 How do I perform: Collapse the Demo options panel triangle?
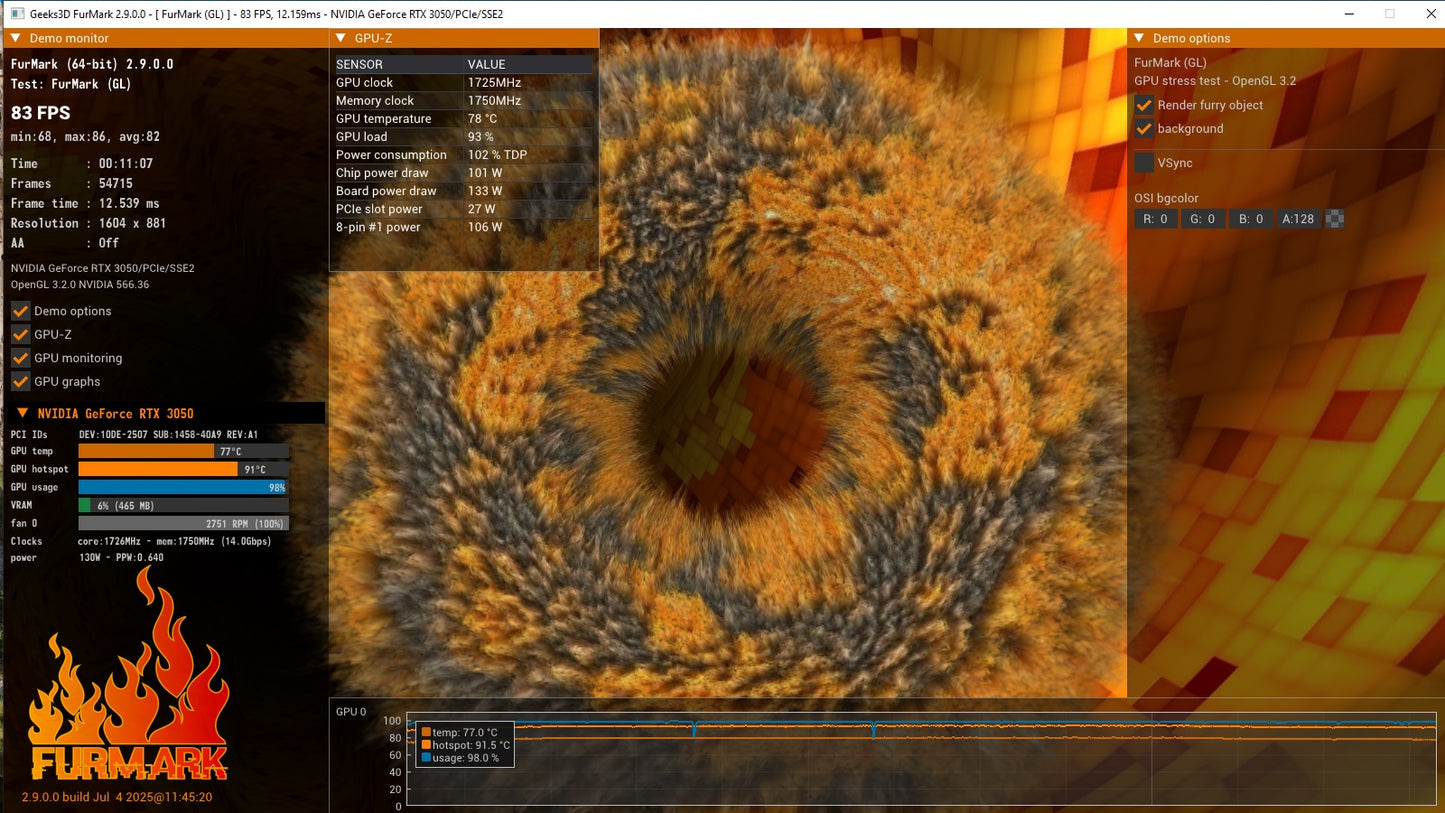point(1138,38)
